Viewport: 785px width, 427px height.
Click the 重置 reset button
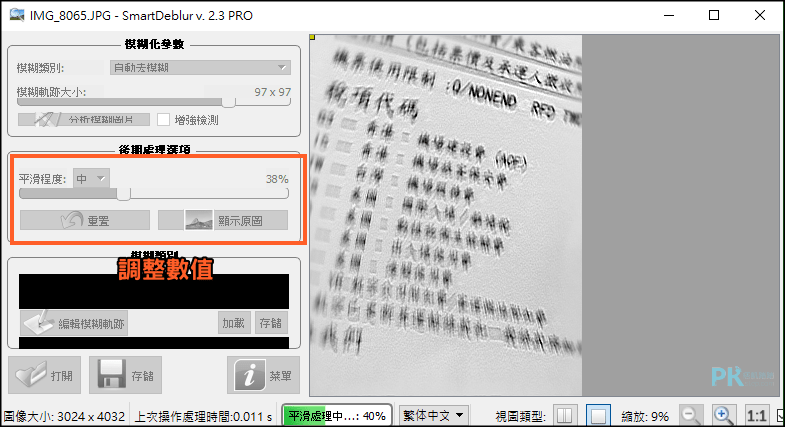[85, 220]
